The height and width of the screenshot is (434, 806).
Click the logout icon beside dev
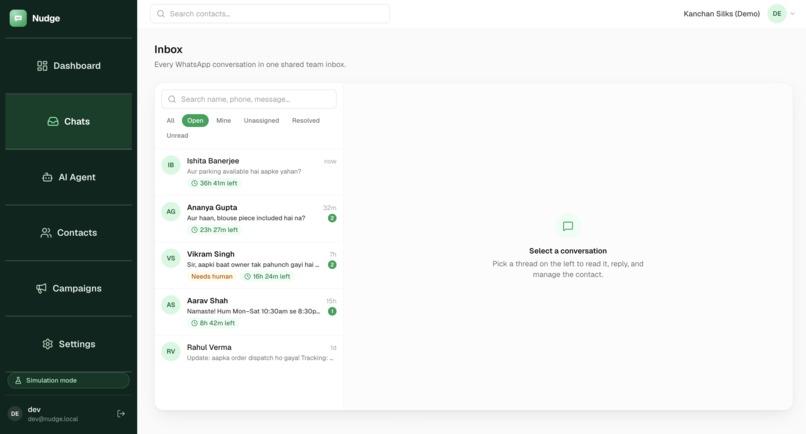(x=121, y=413)
